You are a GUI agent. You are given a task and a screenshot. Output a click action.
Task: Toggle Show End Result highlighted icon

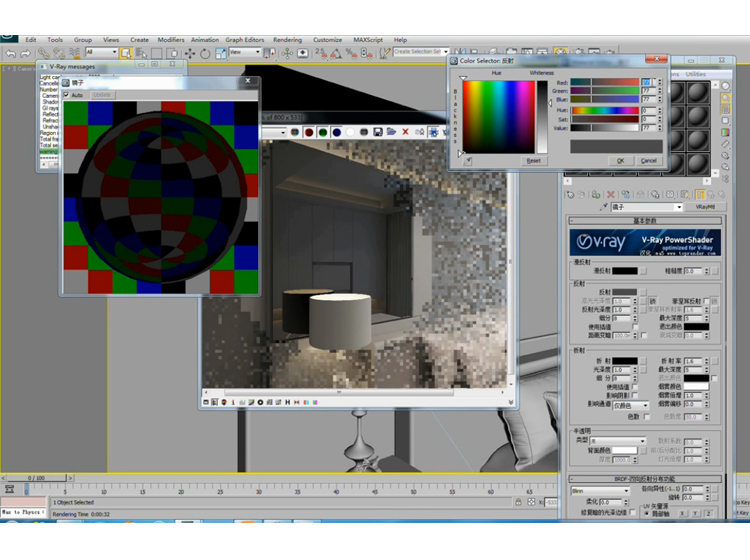pyautogui.click(x=700, y=195)
